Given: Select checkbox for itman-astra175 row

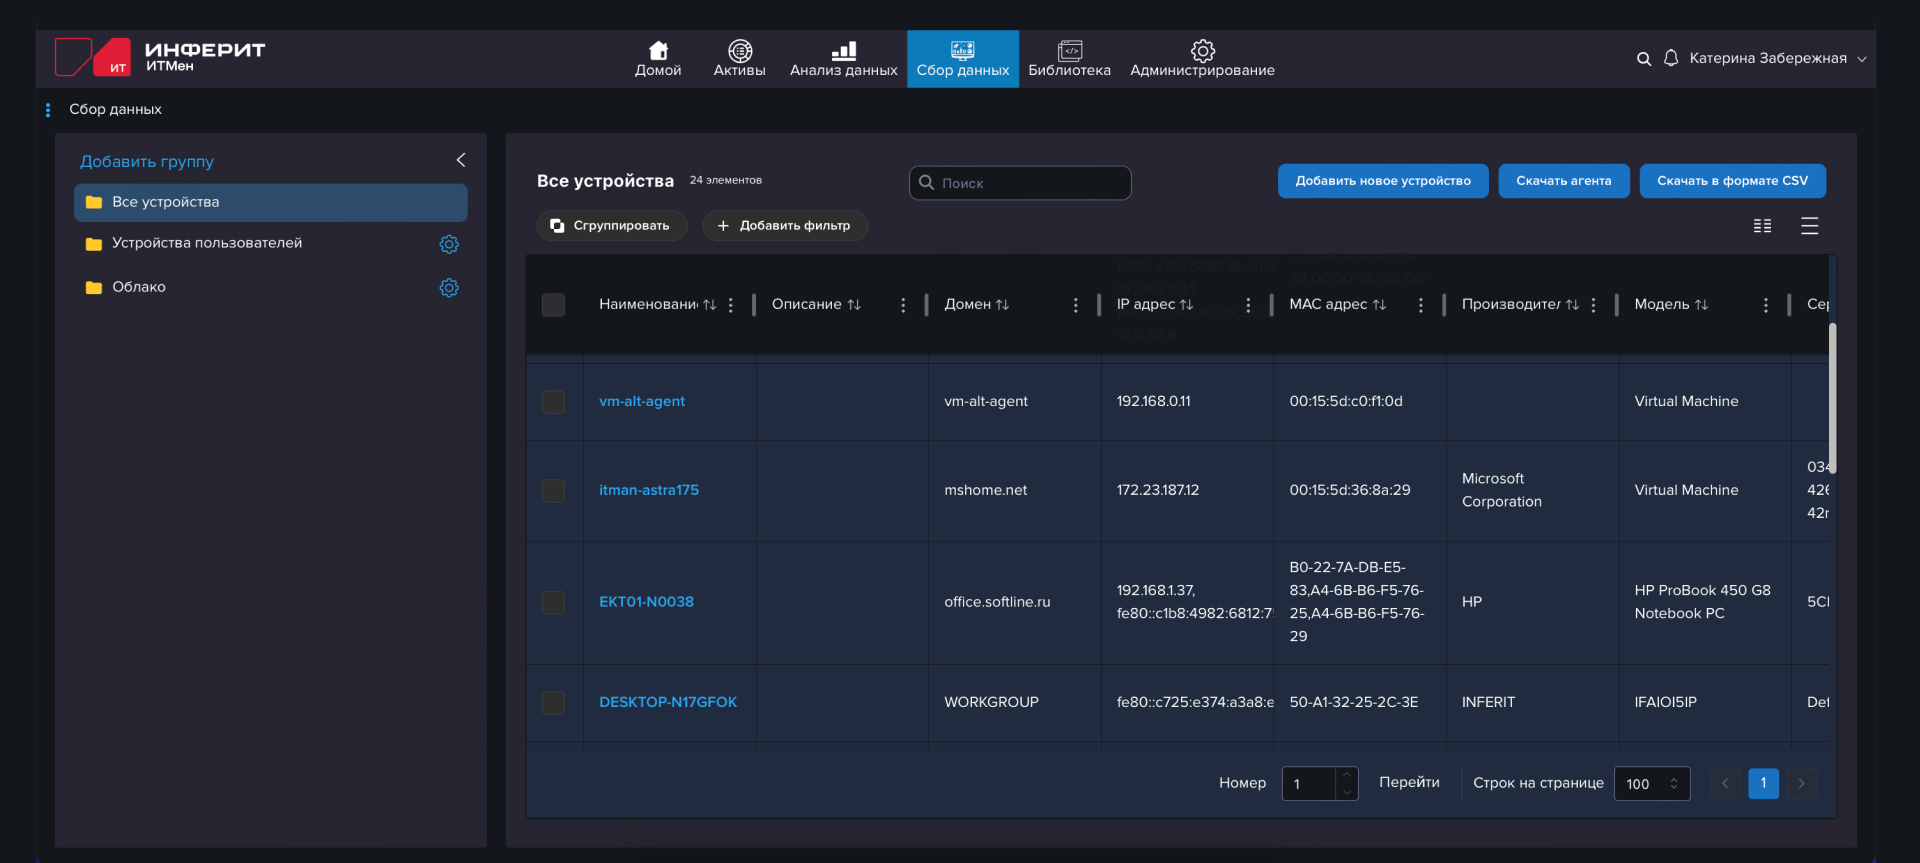Looking at the screenshot, I should [553, 491].
